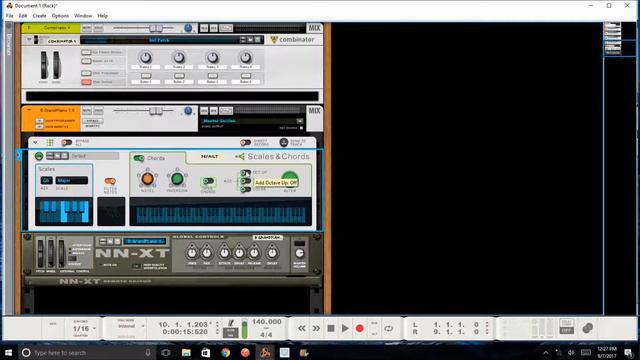The image size is (640, 360).
Task: Toggle the Bypass All switch in Players
Action: coord(67,142)
